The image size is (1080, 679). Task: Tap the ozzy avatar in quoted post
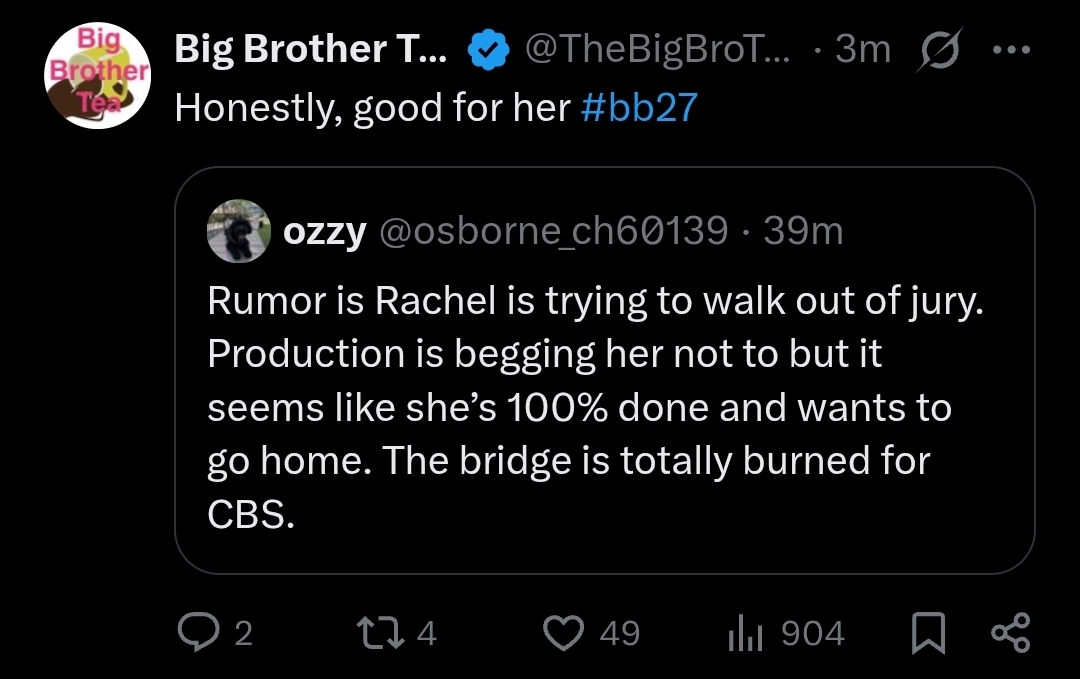(x=238, y=231)
